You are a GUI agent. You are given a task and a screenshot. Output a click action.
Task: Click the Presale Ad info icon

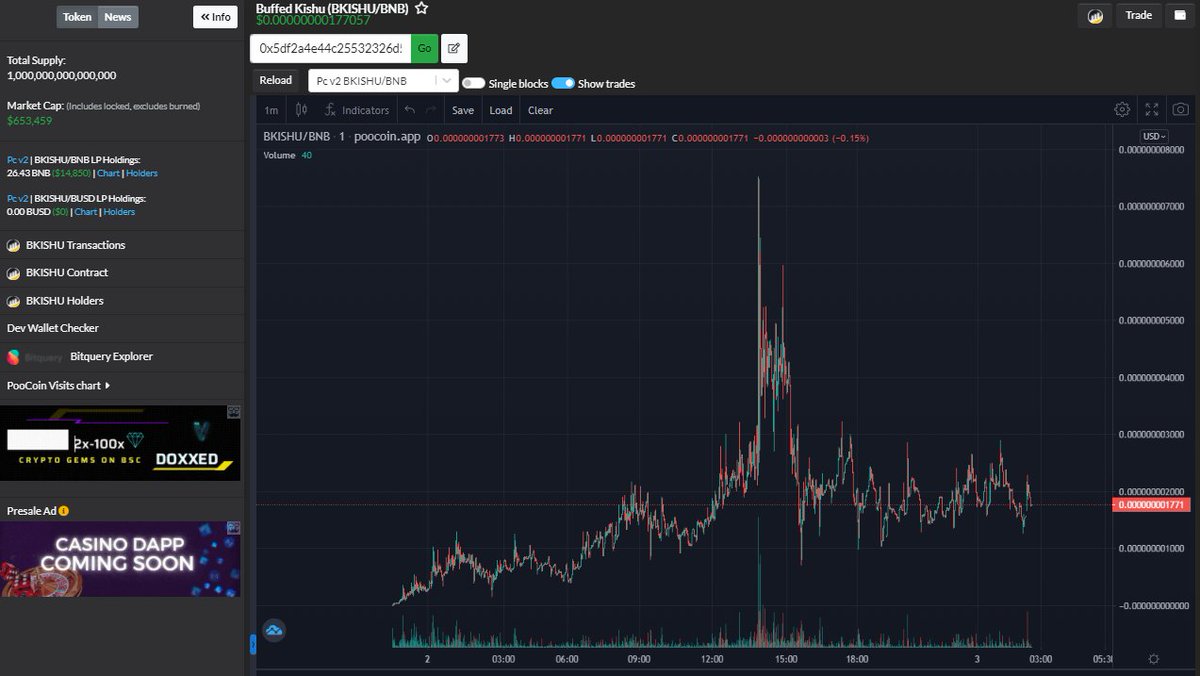(64, 511)
